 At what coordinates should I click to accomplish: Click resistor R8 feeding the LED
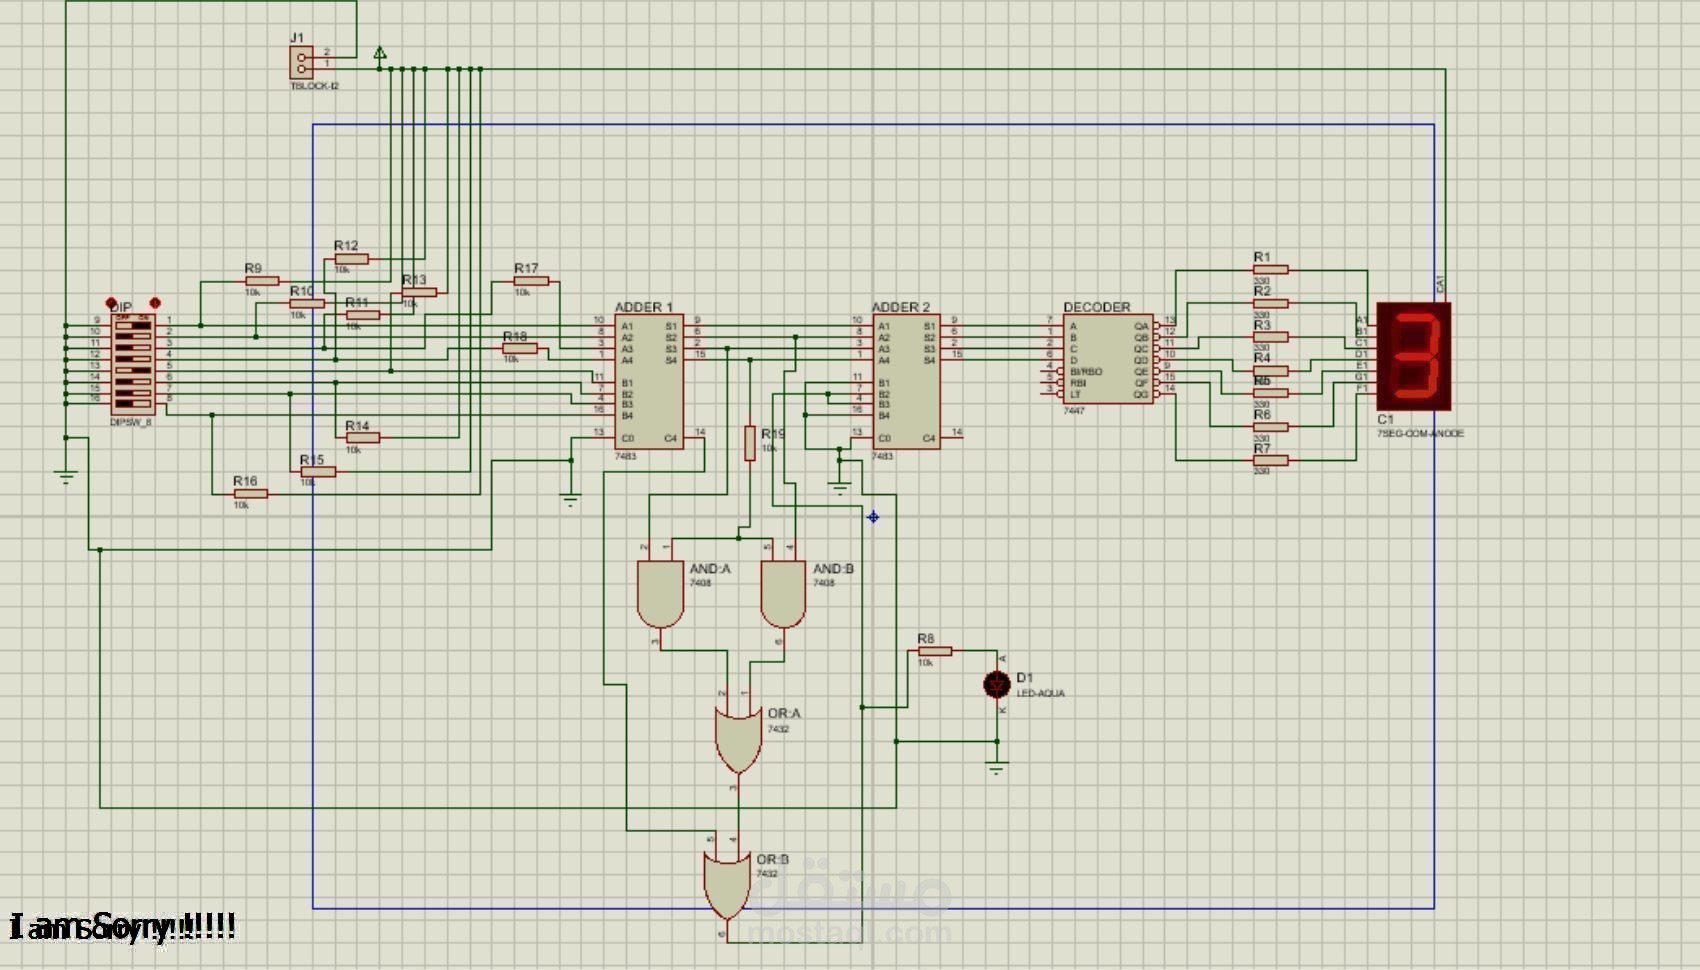(x=934, y=651)
